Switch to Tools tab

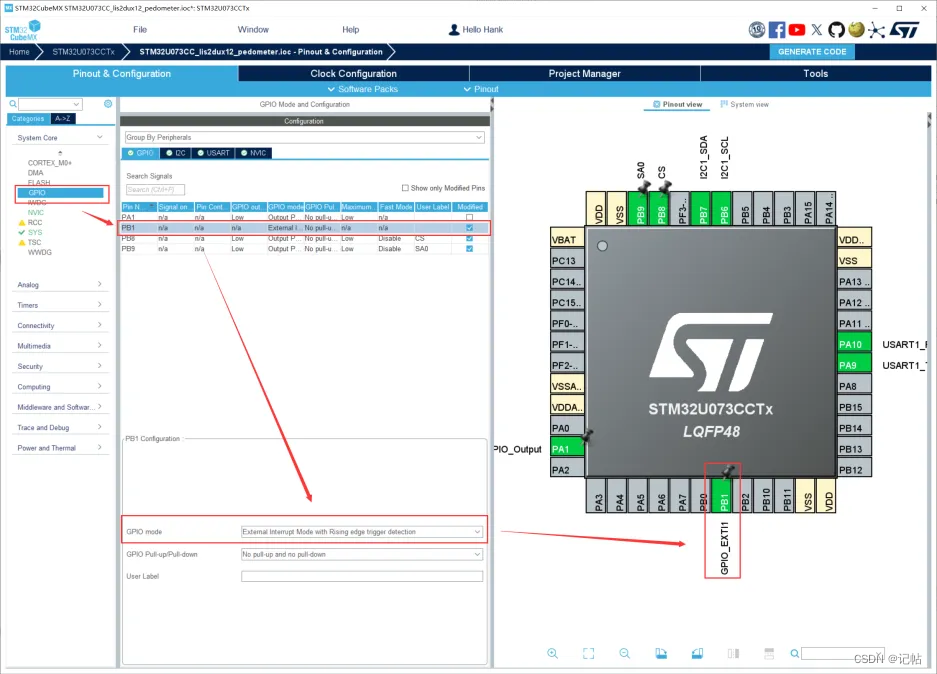816,73
